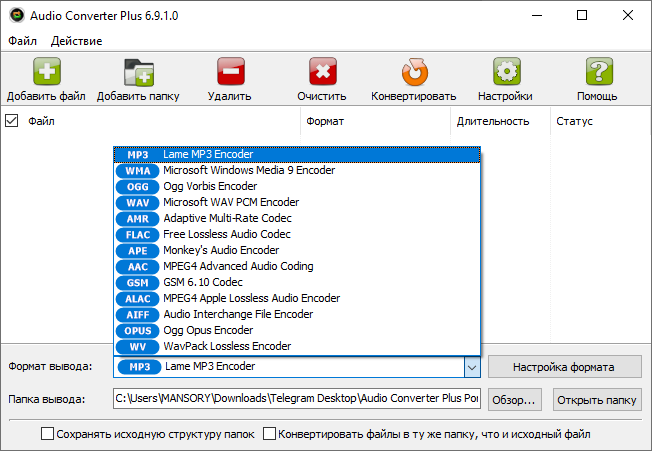Select Ogg Vorbis Encoder option

pos(297,187)
